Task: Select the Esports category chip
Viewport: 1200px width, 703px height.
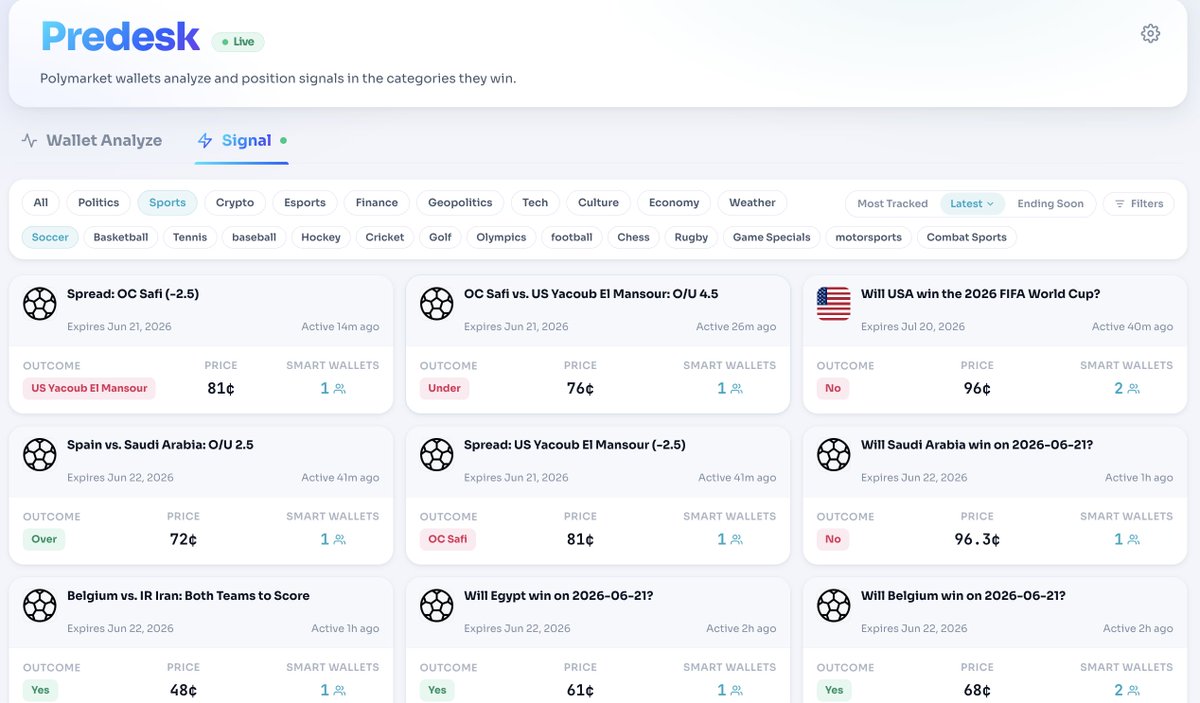Action: tap(305, 203)
